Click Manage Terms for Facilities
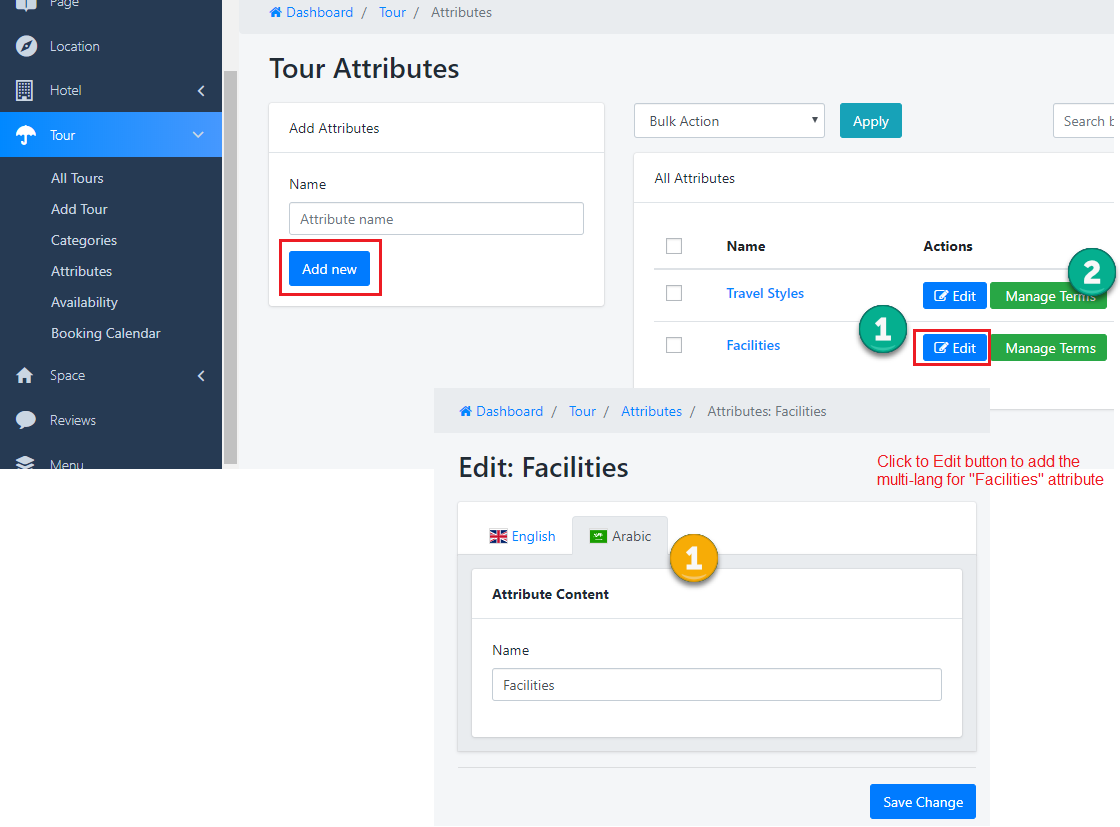Image resolution: width=1120 pixels, height=827 pixels. point(1049,348)
